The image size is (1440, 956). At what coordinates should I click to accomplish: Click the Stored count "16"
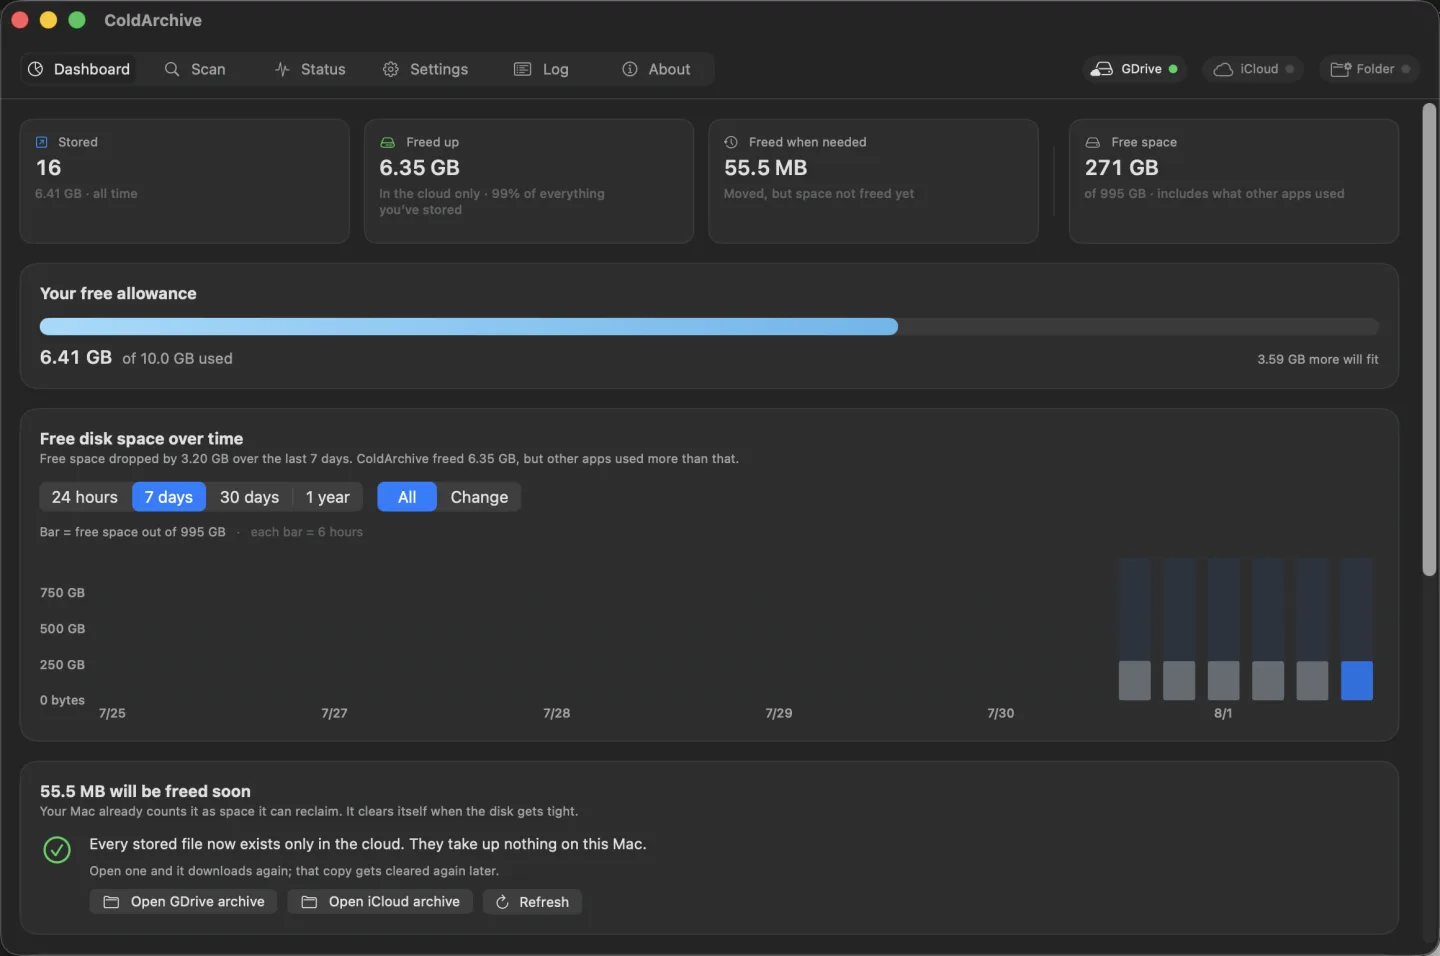(49, 168)
